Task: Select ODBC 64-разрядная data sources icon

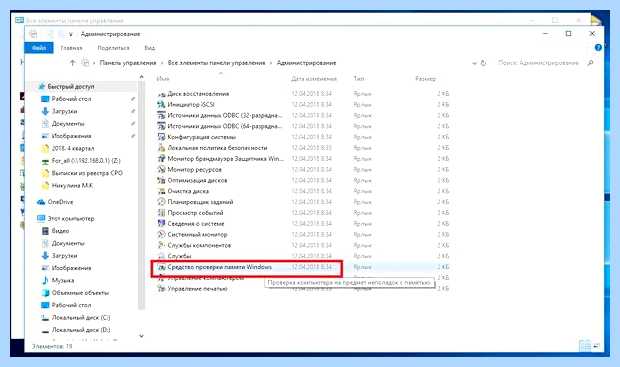Action: 161,126
